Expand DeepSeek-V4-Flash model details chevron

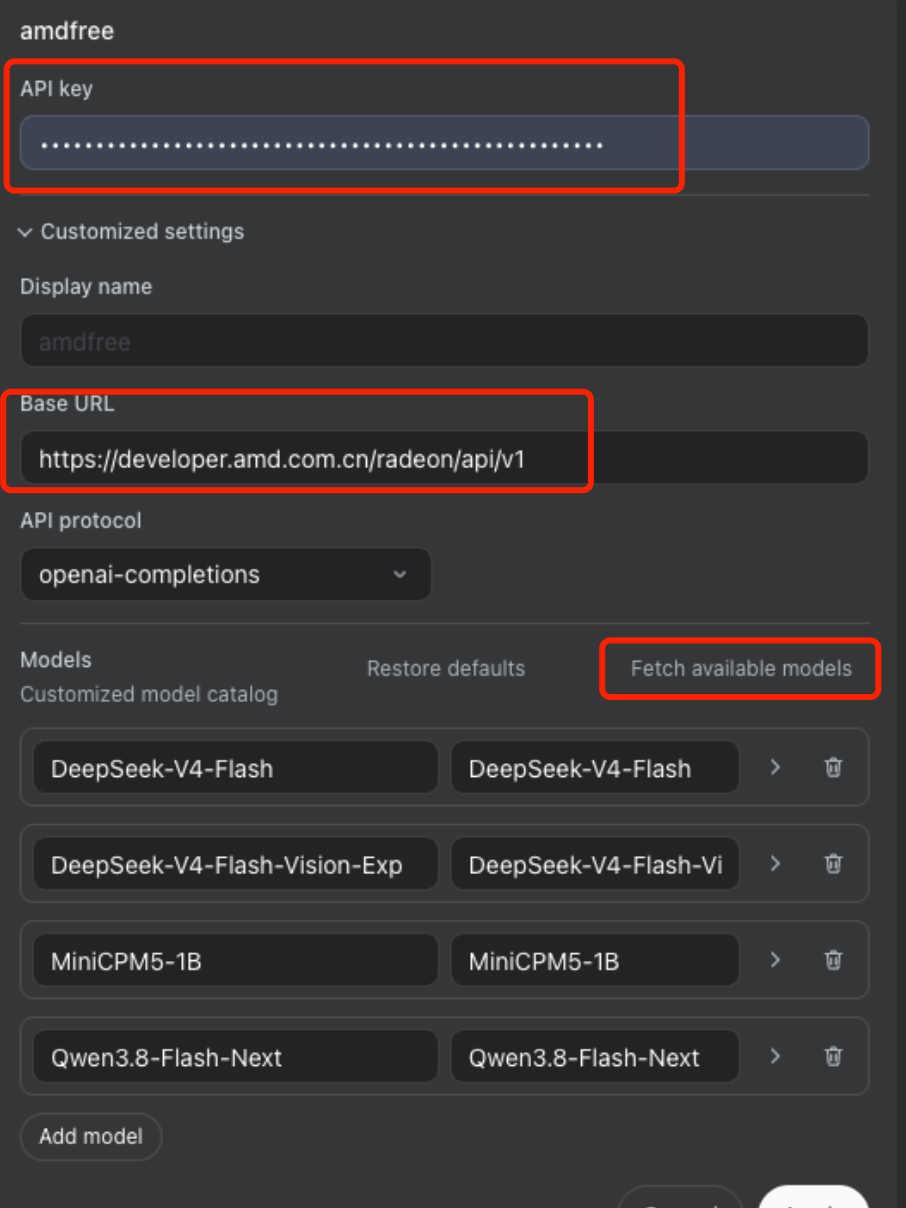(775, 768)
